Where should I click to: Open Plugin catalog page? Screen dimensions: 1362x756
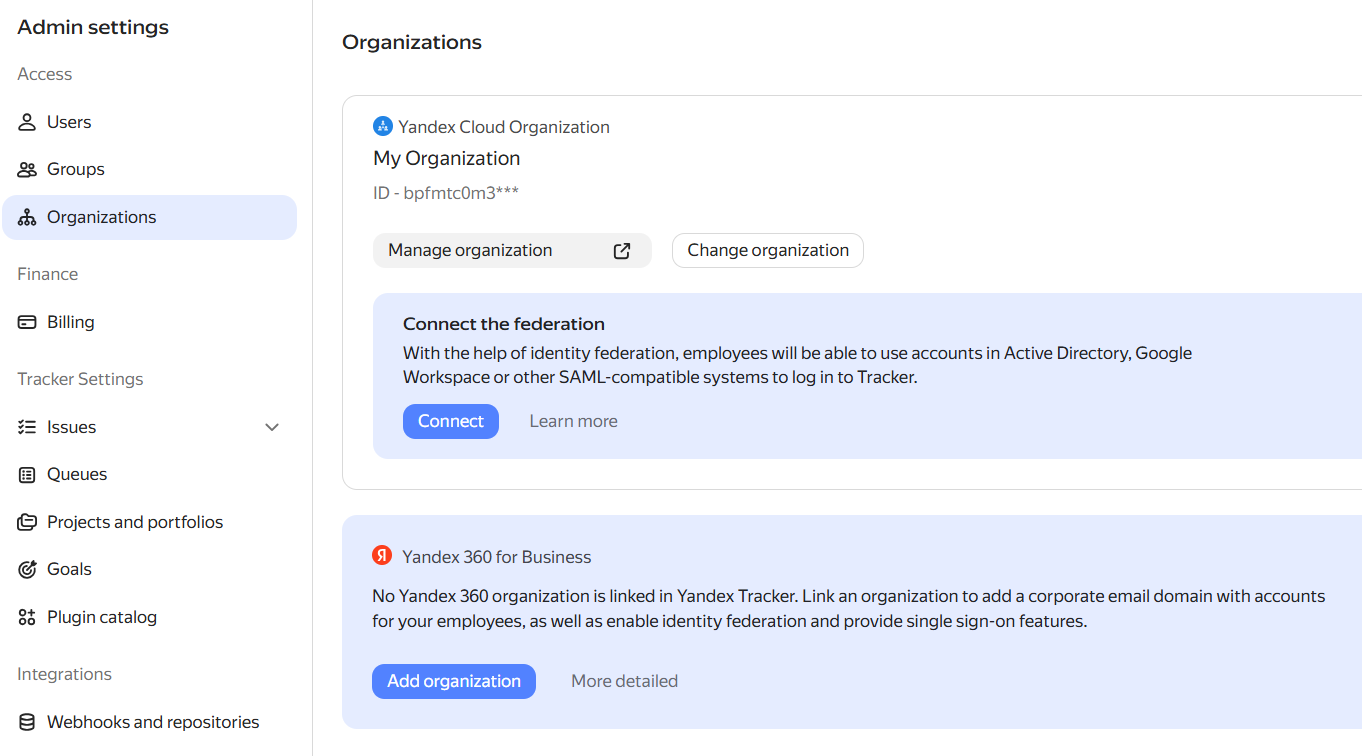click(150, 617)
